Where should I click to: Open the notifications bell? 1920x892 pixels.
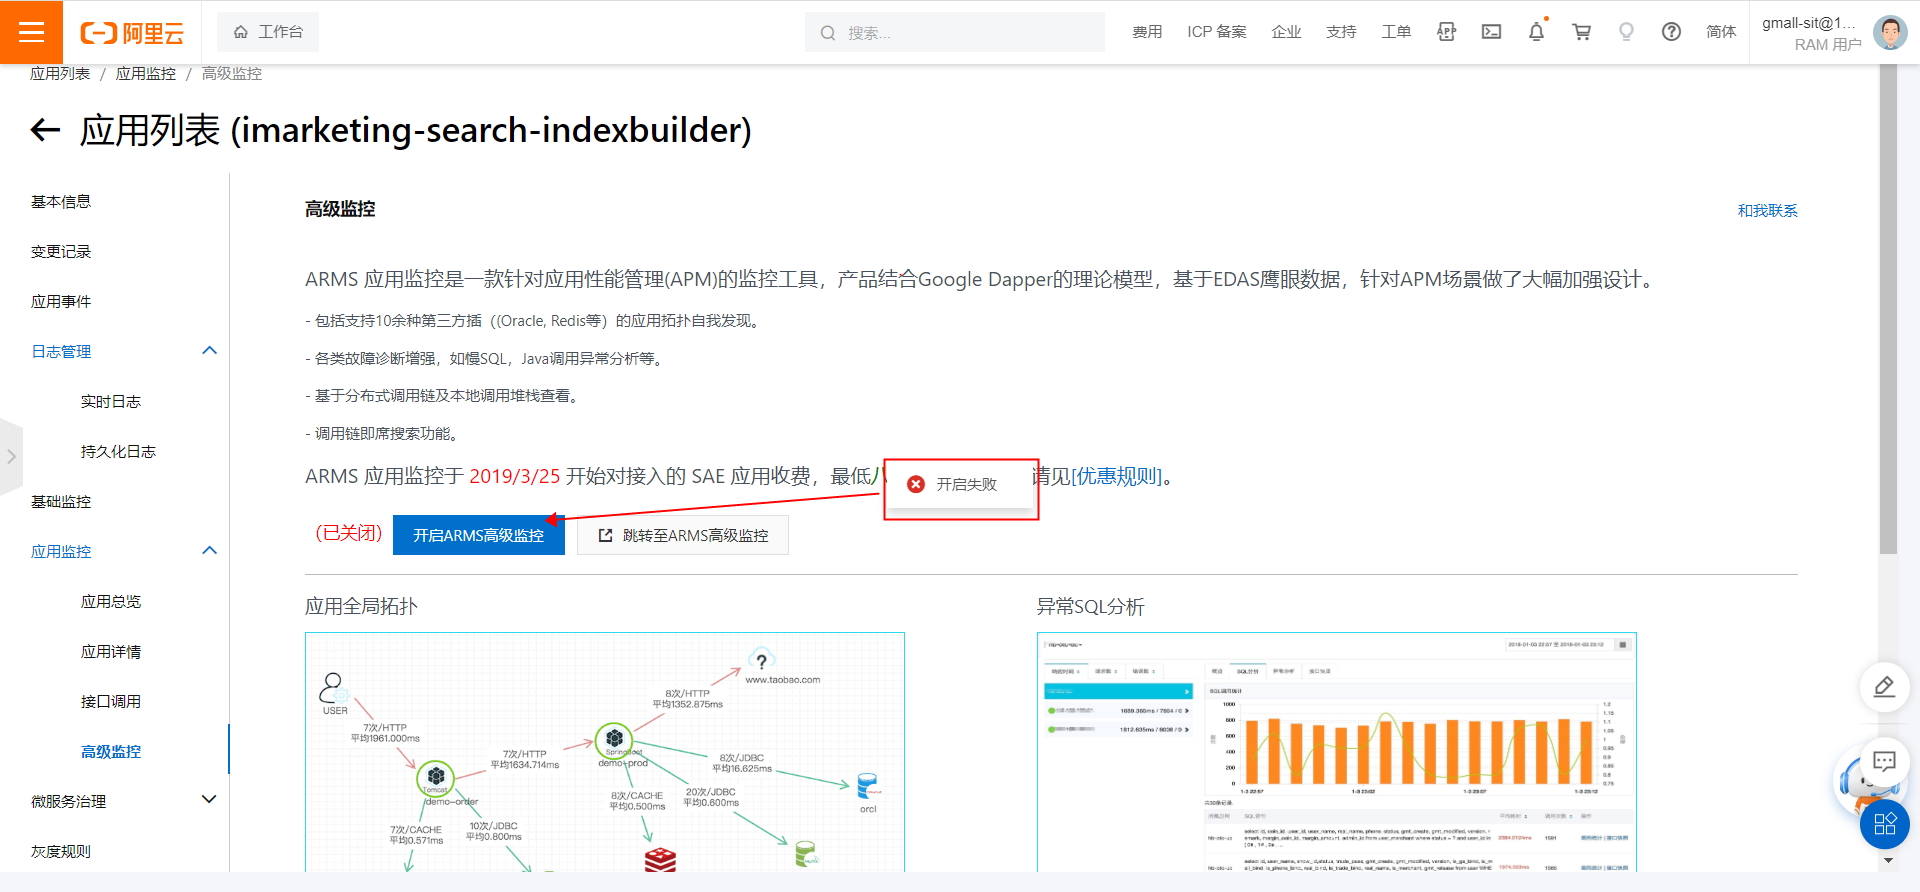(x=1536, y=32)
